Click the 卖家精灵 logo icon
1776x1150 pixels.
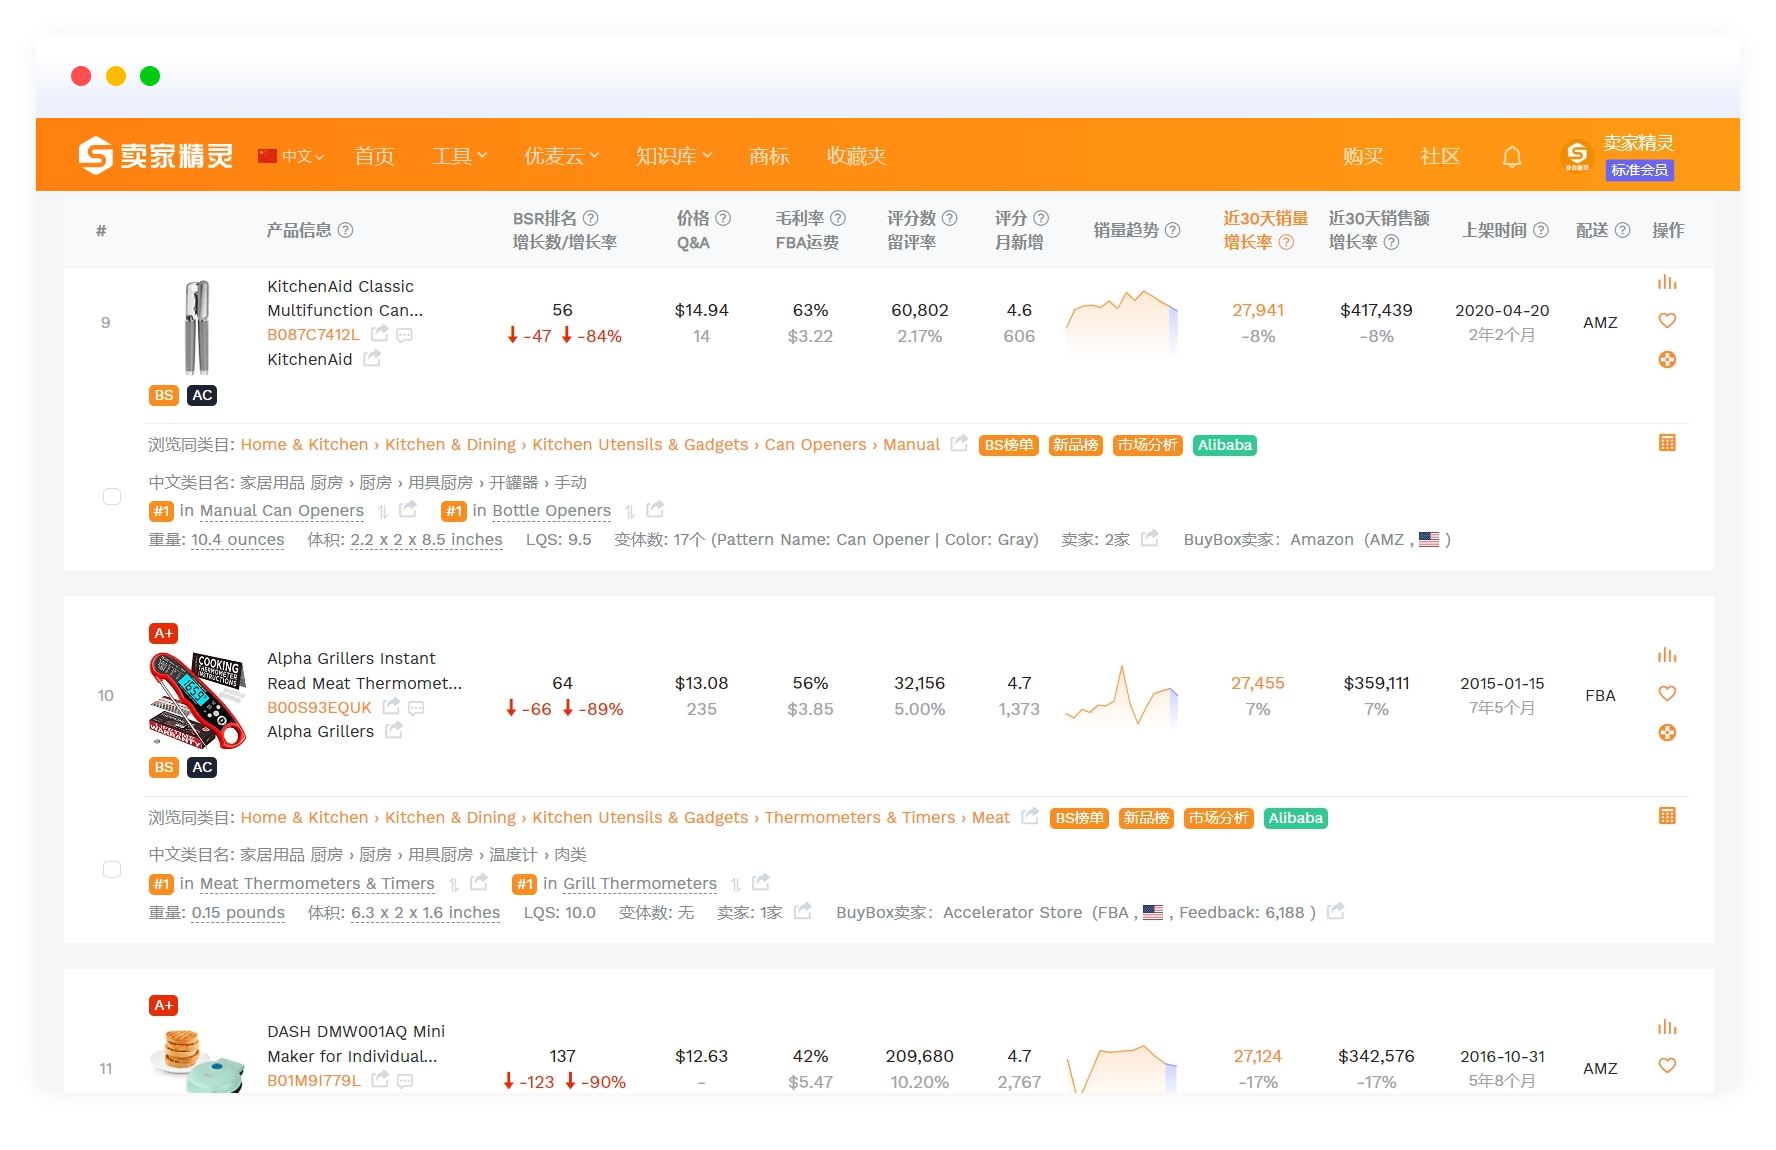click(96, 155)
